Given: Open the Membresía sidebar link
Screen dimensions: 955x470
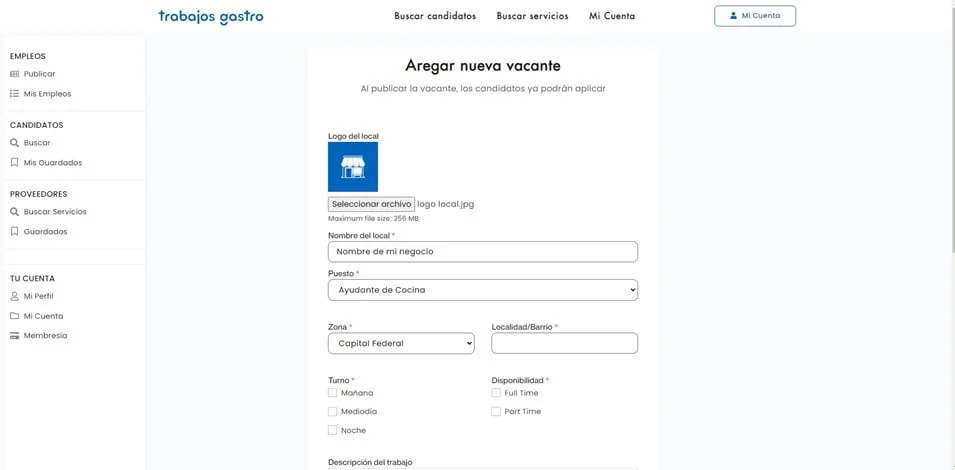Looking at the screenshot, I should (x=46, y=336).
